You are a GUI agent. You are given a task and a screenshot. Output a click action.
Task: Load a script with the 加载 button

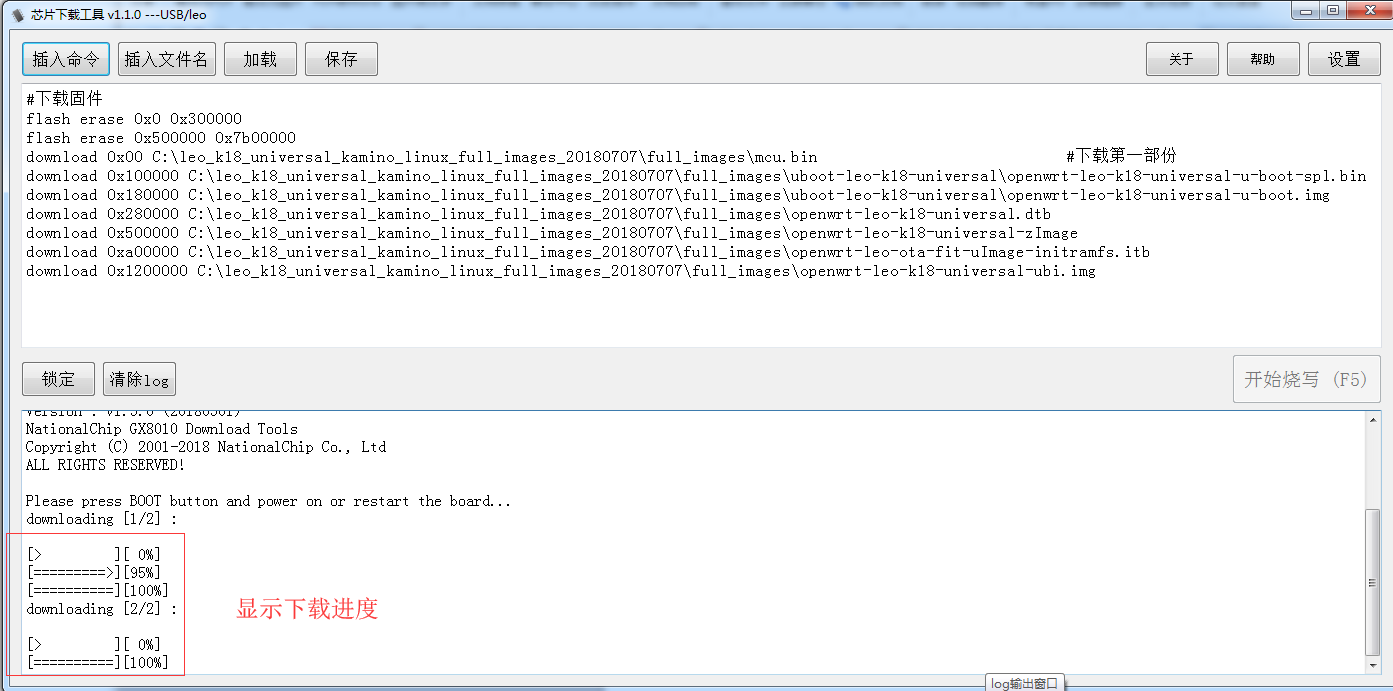click(x=260, y=59)
